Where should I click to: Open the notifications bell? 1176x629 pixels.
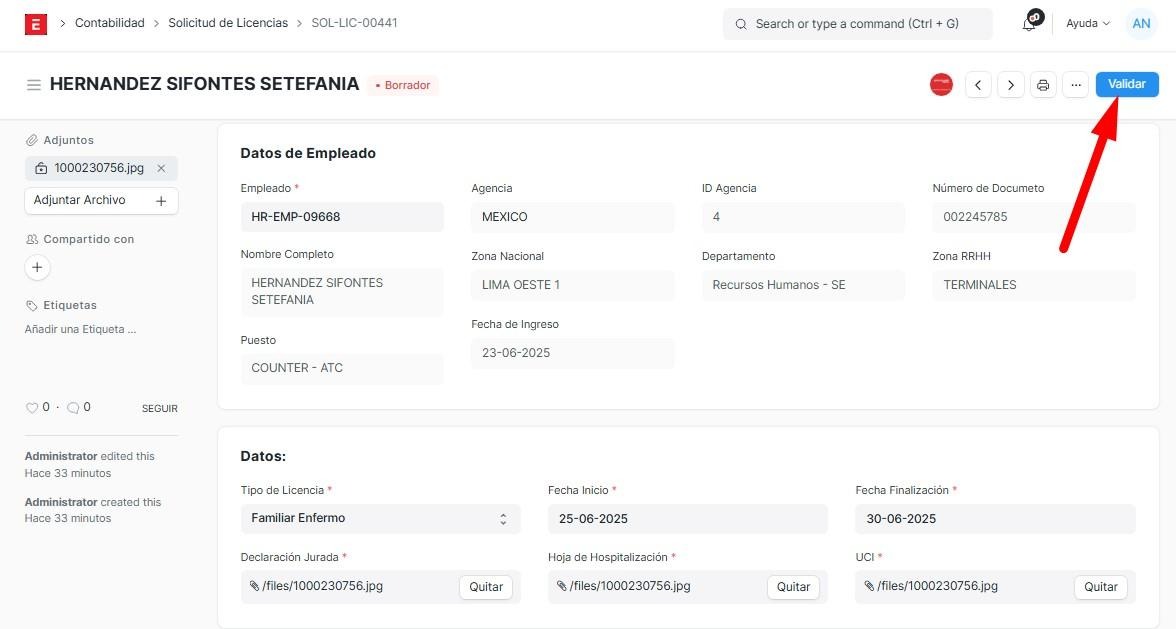[1029, 24]
